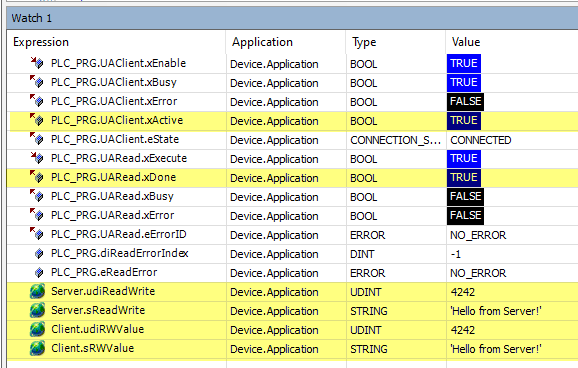The height and width of the screenshot is (368, 578).
Task: Click the variable icon beside PLC_PRG.UARead.xBusy
Action: (37, 196)
